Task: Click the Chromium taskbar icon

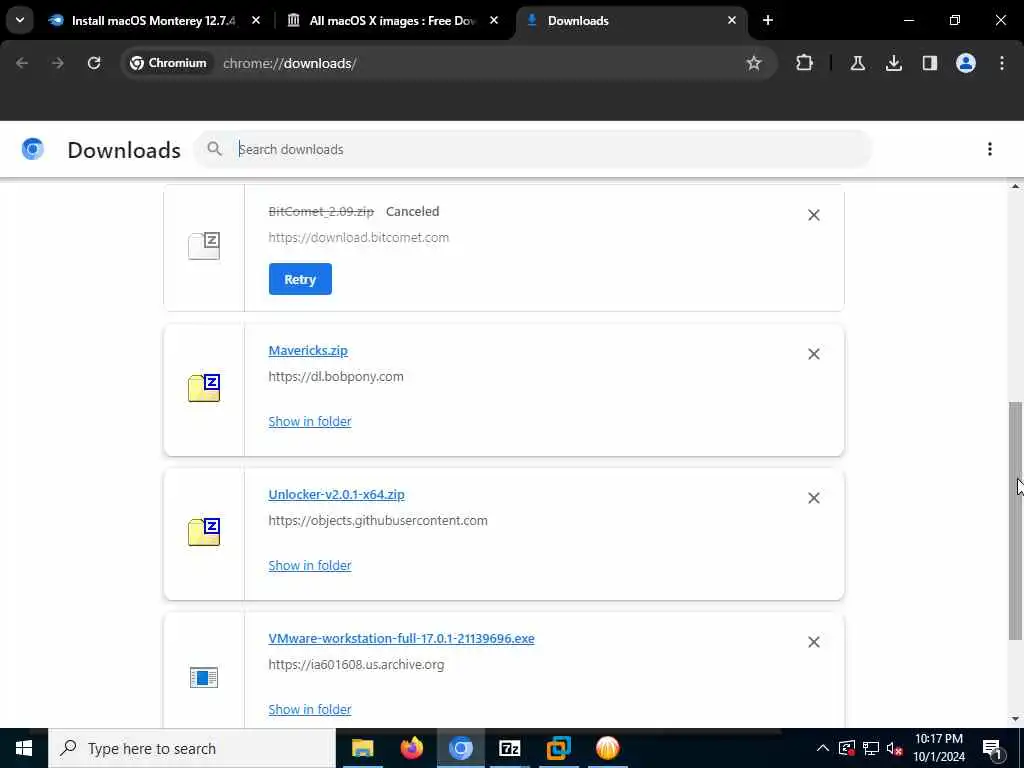Action: 460,748
